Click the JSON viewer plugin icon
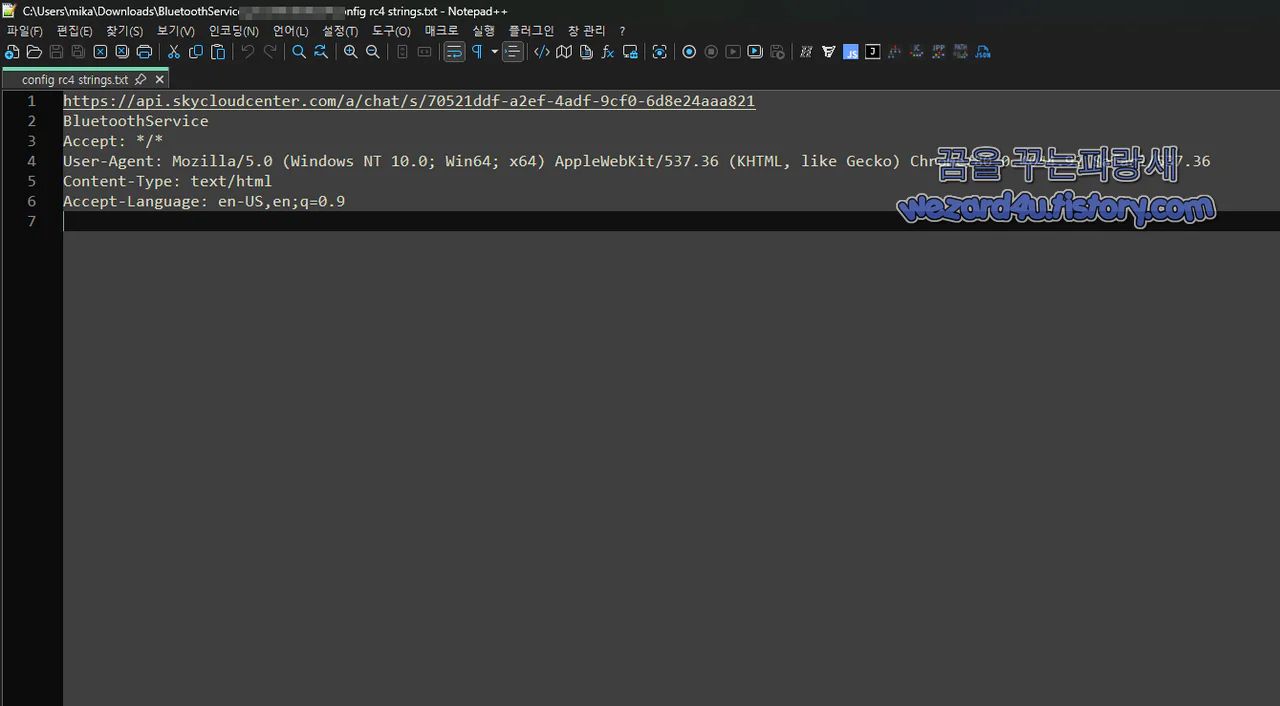The height and width of the screenshot is (706, 1280). tap(983, 52)
